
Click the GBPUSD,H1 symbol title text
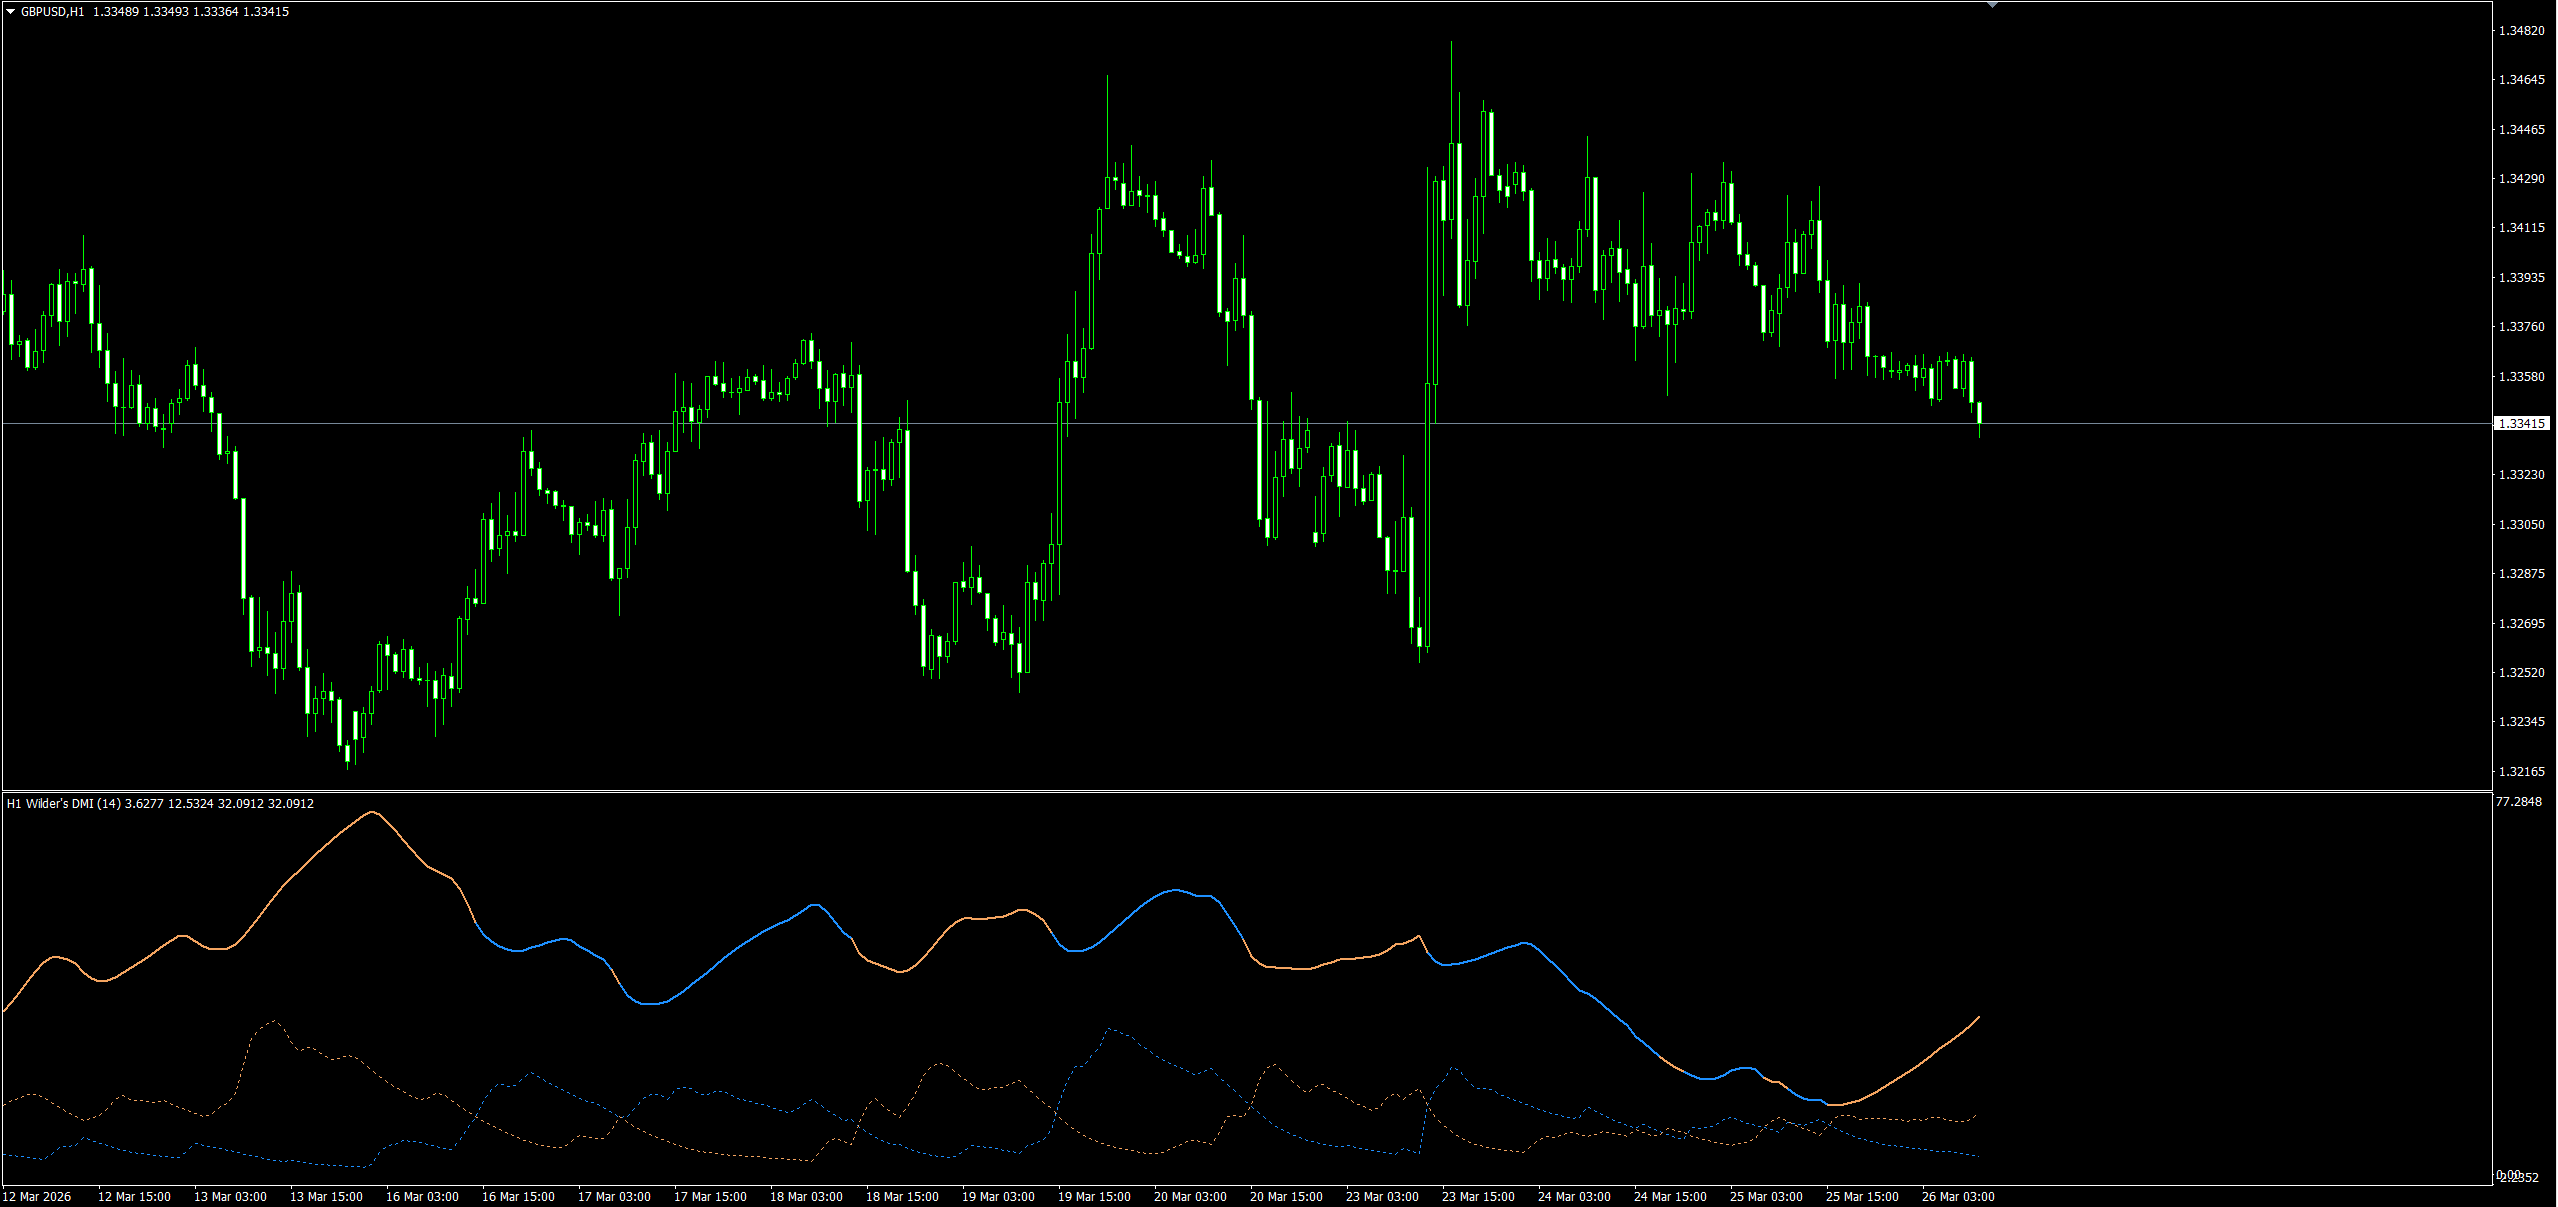(x=52, y=12)
